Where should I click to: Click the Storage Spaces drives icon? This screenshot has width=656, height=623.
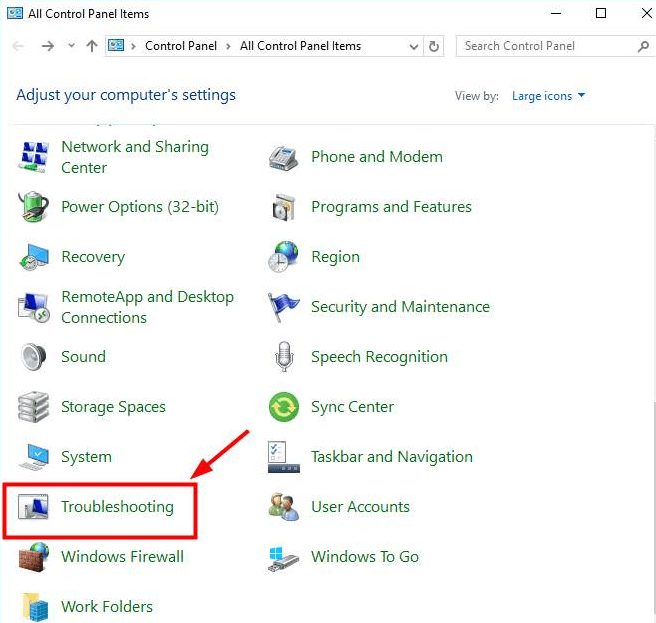(x=35, y=407)
